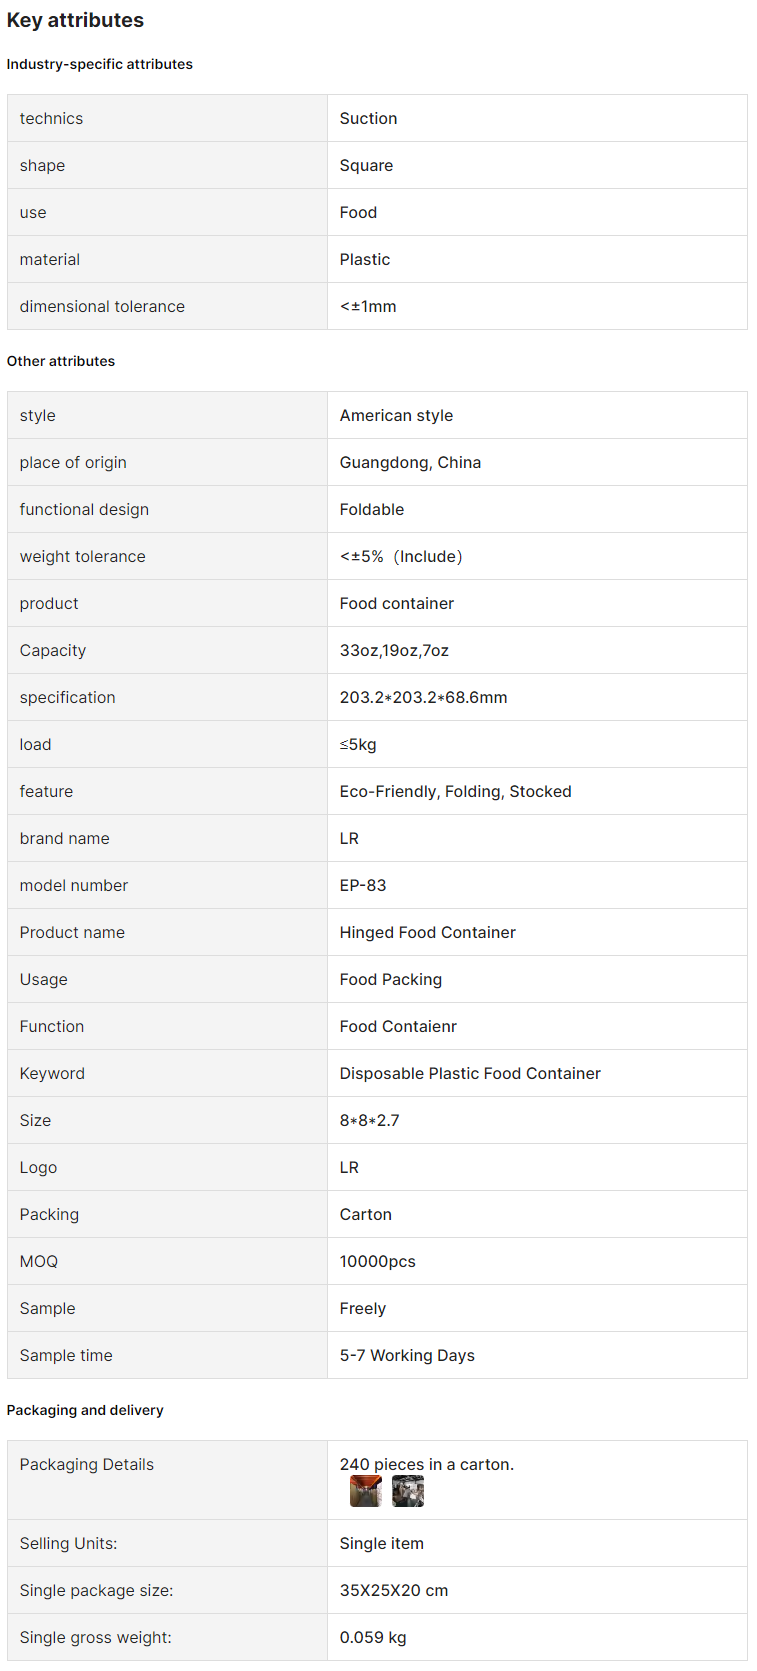This screenshot has width=757, height=1671.
Task: Select the Industry-specific attributes subheading
Action: tap(100, 64)
